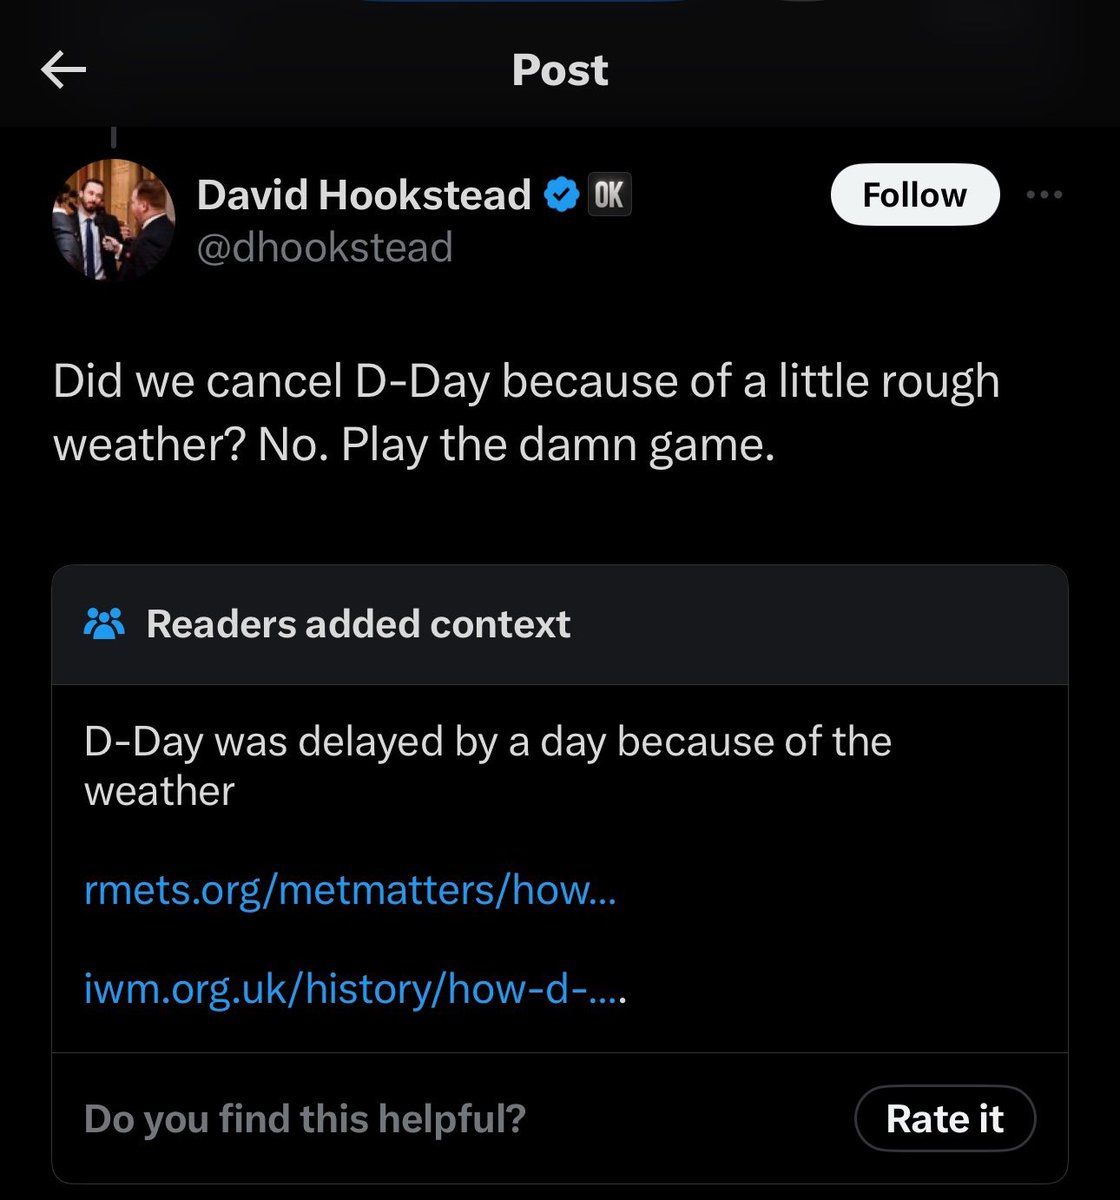
Task: Tap the back arrow icon
Action: tap(63, 70)
